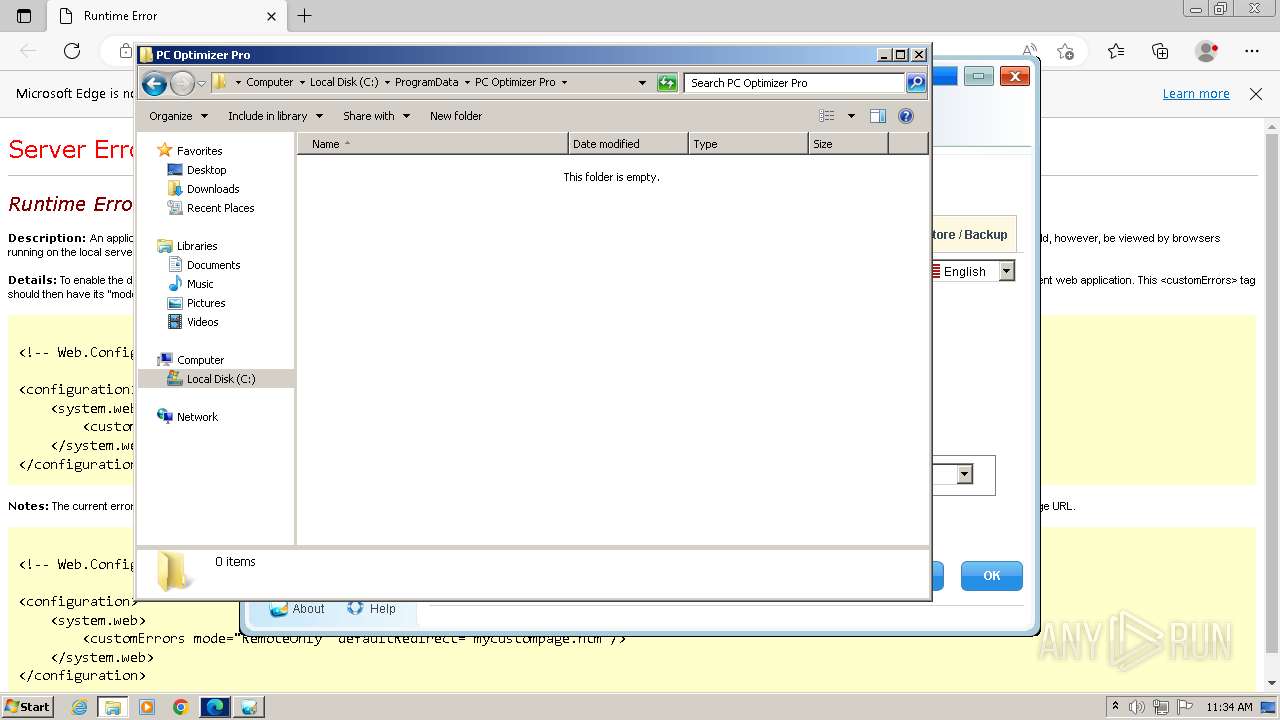Open Music library in navigation pane
Viewport: 1280px width, 720px height.
tap(200, 284)
